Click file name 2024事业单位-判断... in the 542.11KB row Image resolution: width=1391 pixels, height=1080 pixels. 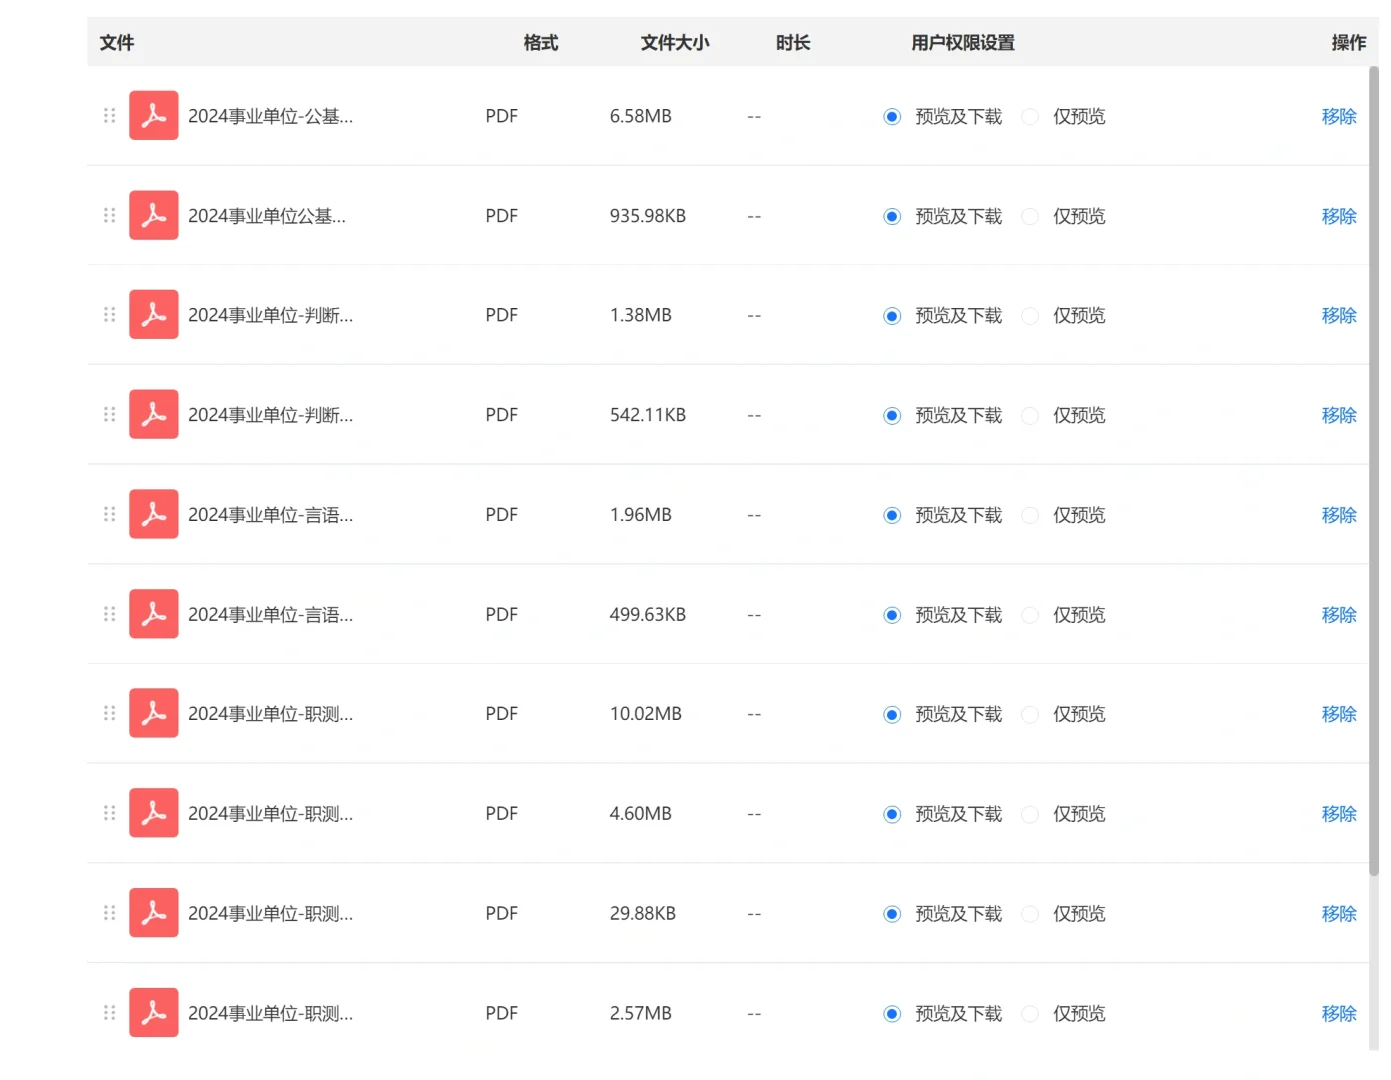pyautogui.click(x=270, y=416)
